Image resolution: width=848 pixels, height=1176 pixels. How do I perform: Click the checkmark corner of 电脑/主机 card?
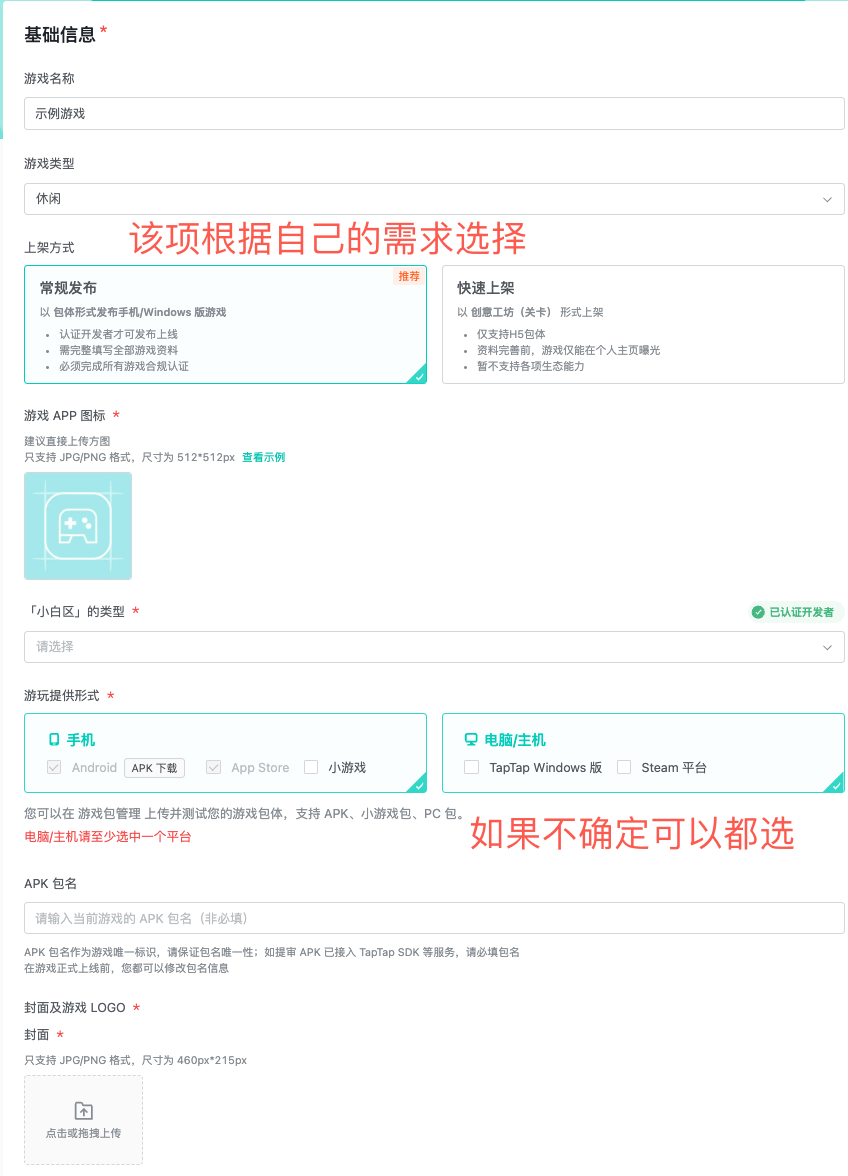[x=835, y=784]
